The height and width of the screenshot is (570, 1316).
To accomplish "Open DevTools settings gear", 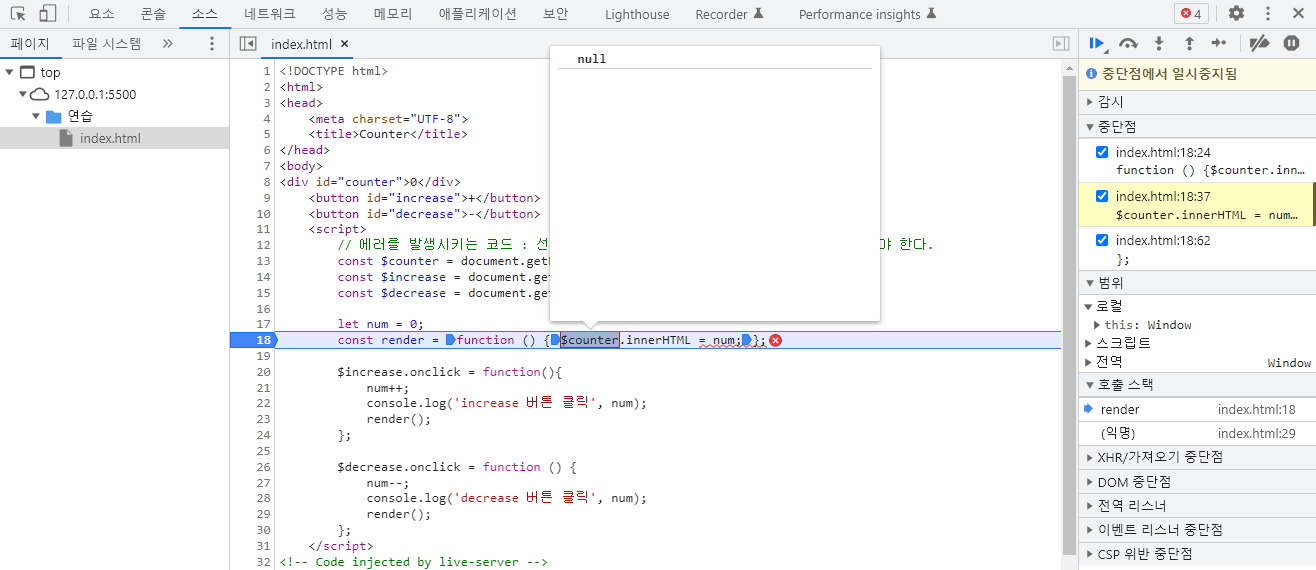I will [1237, 14].
